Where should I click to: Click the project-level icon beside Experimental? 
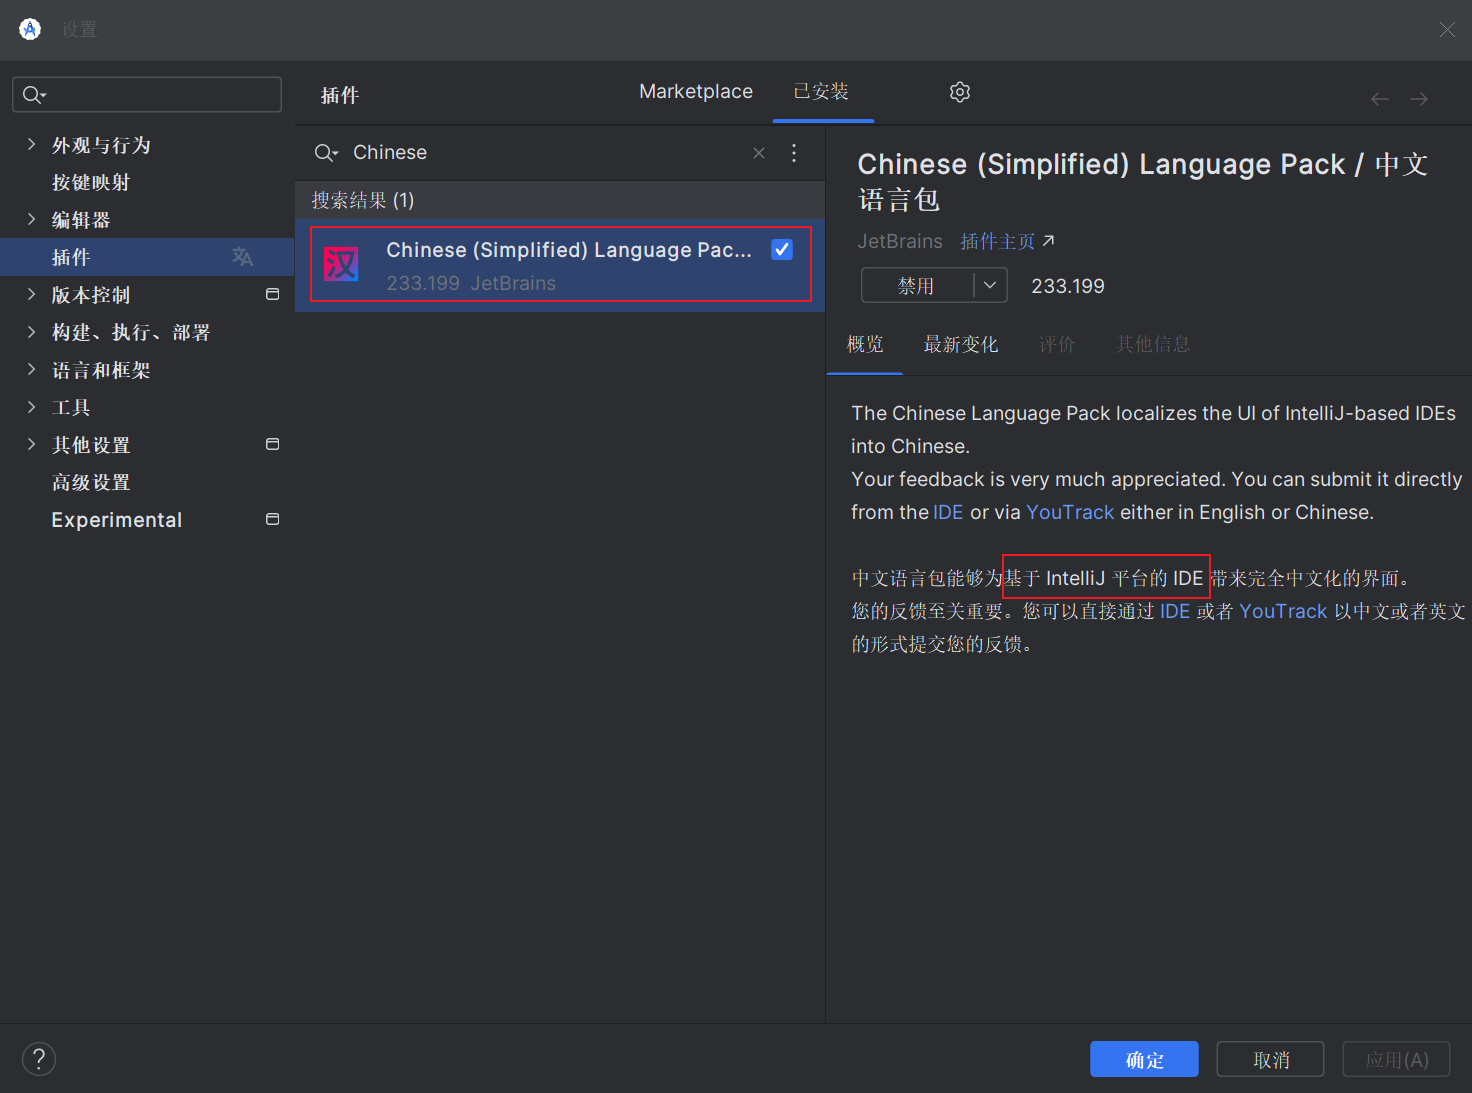click(272, 520)
